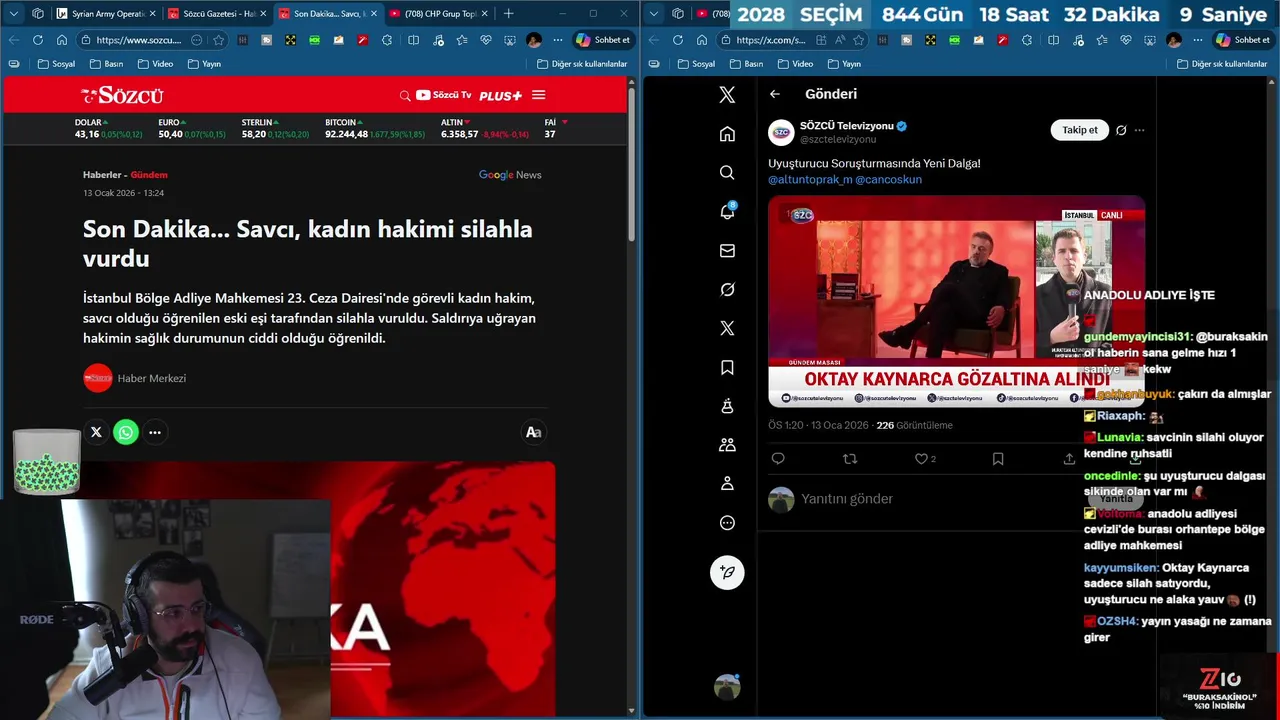The height and width of the screenshot is (720, 1280).
Task: Favorite the sozcu.com page with star
Action: click(x=219, y=40)
